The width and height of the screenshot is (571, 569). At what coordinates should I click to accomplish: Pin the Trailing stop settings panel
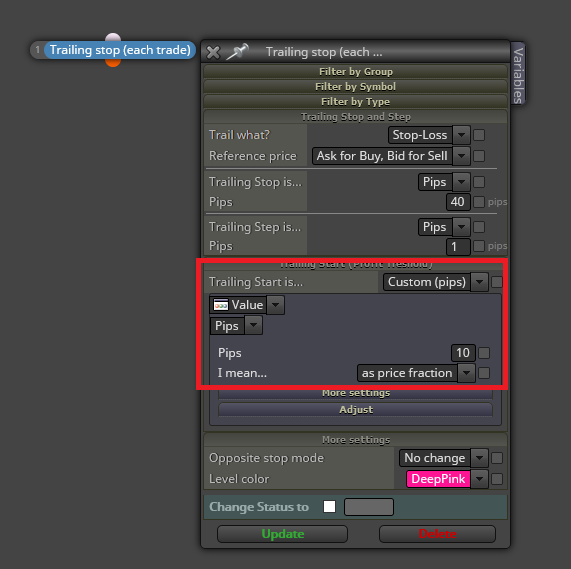(237, 51)
